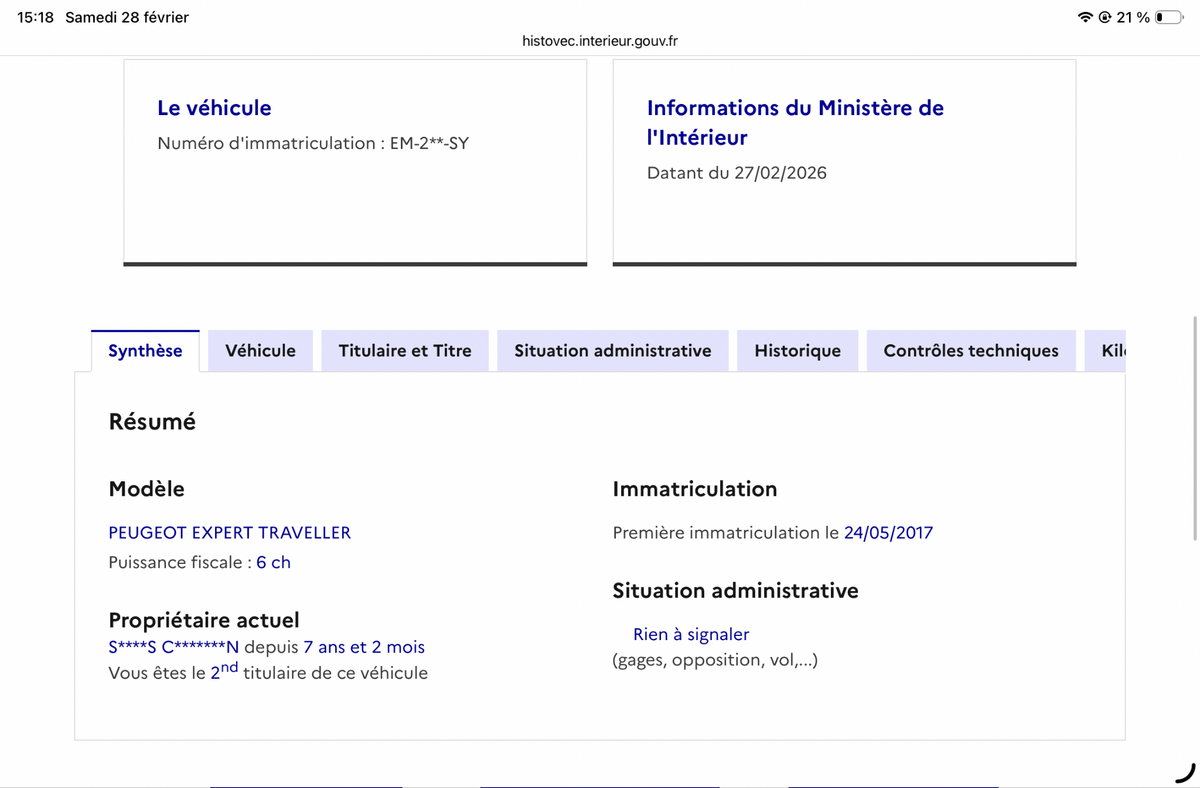Tap the date Samedi 28 février

[x=127, y=17]
